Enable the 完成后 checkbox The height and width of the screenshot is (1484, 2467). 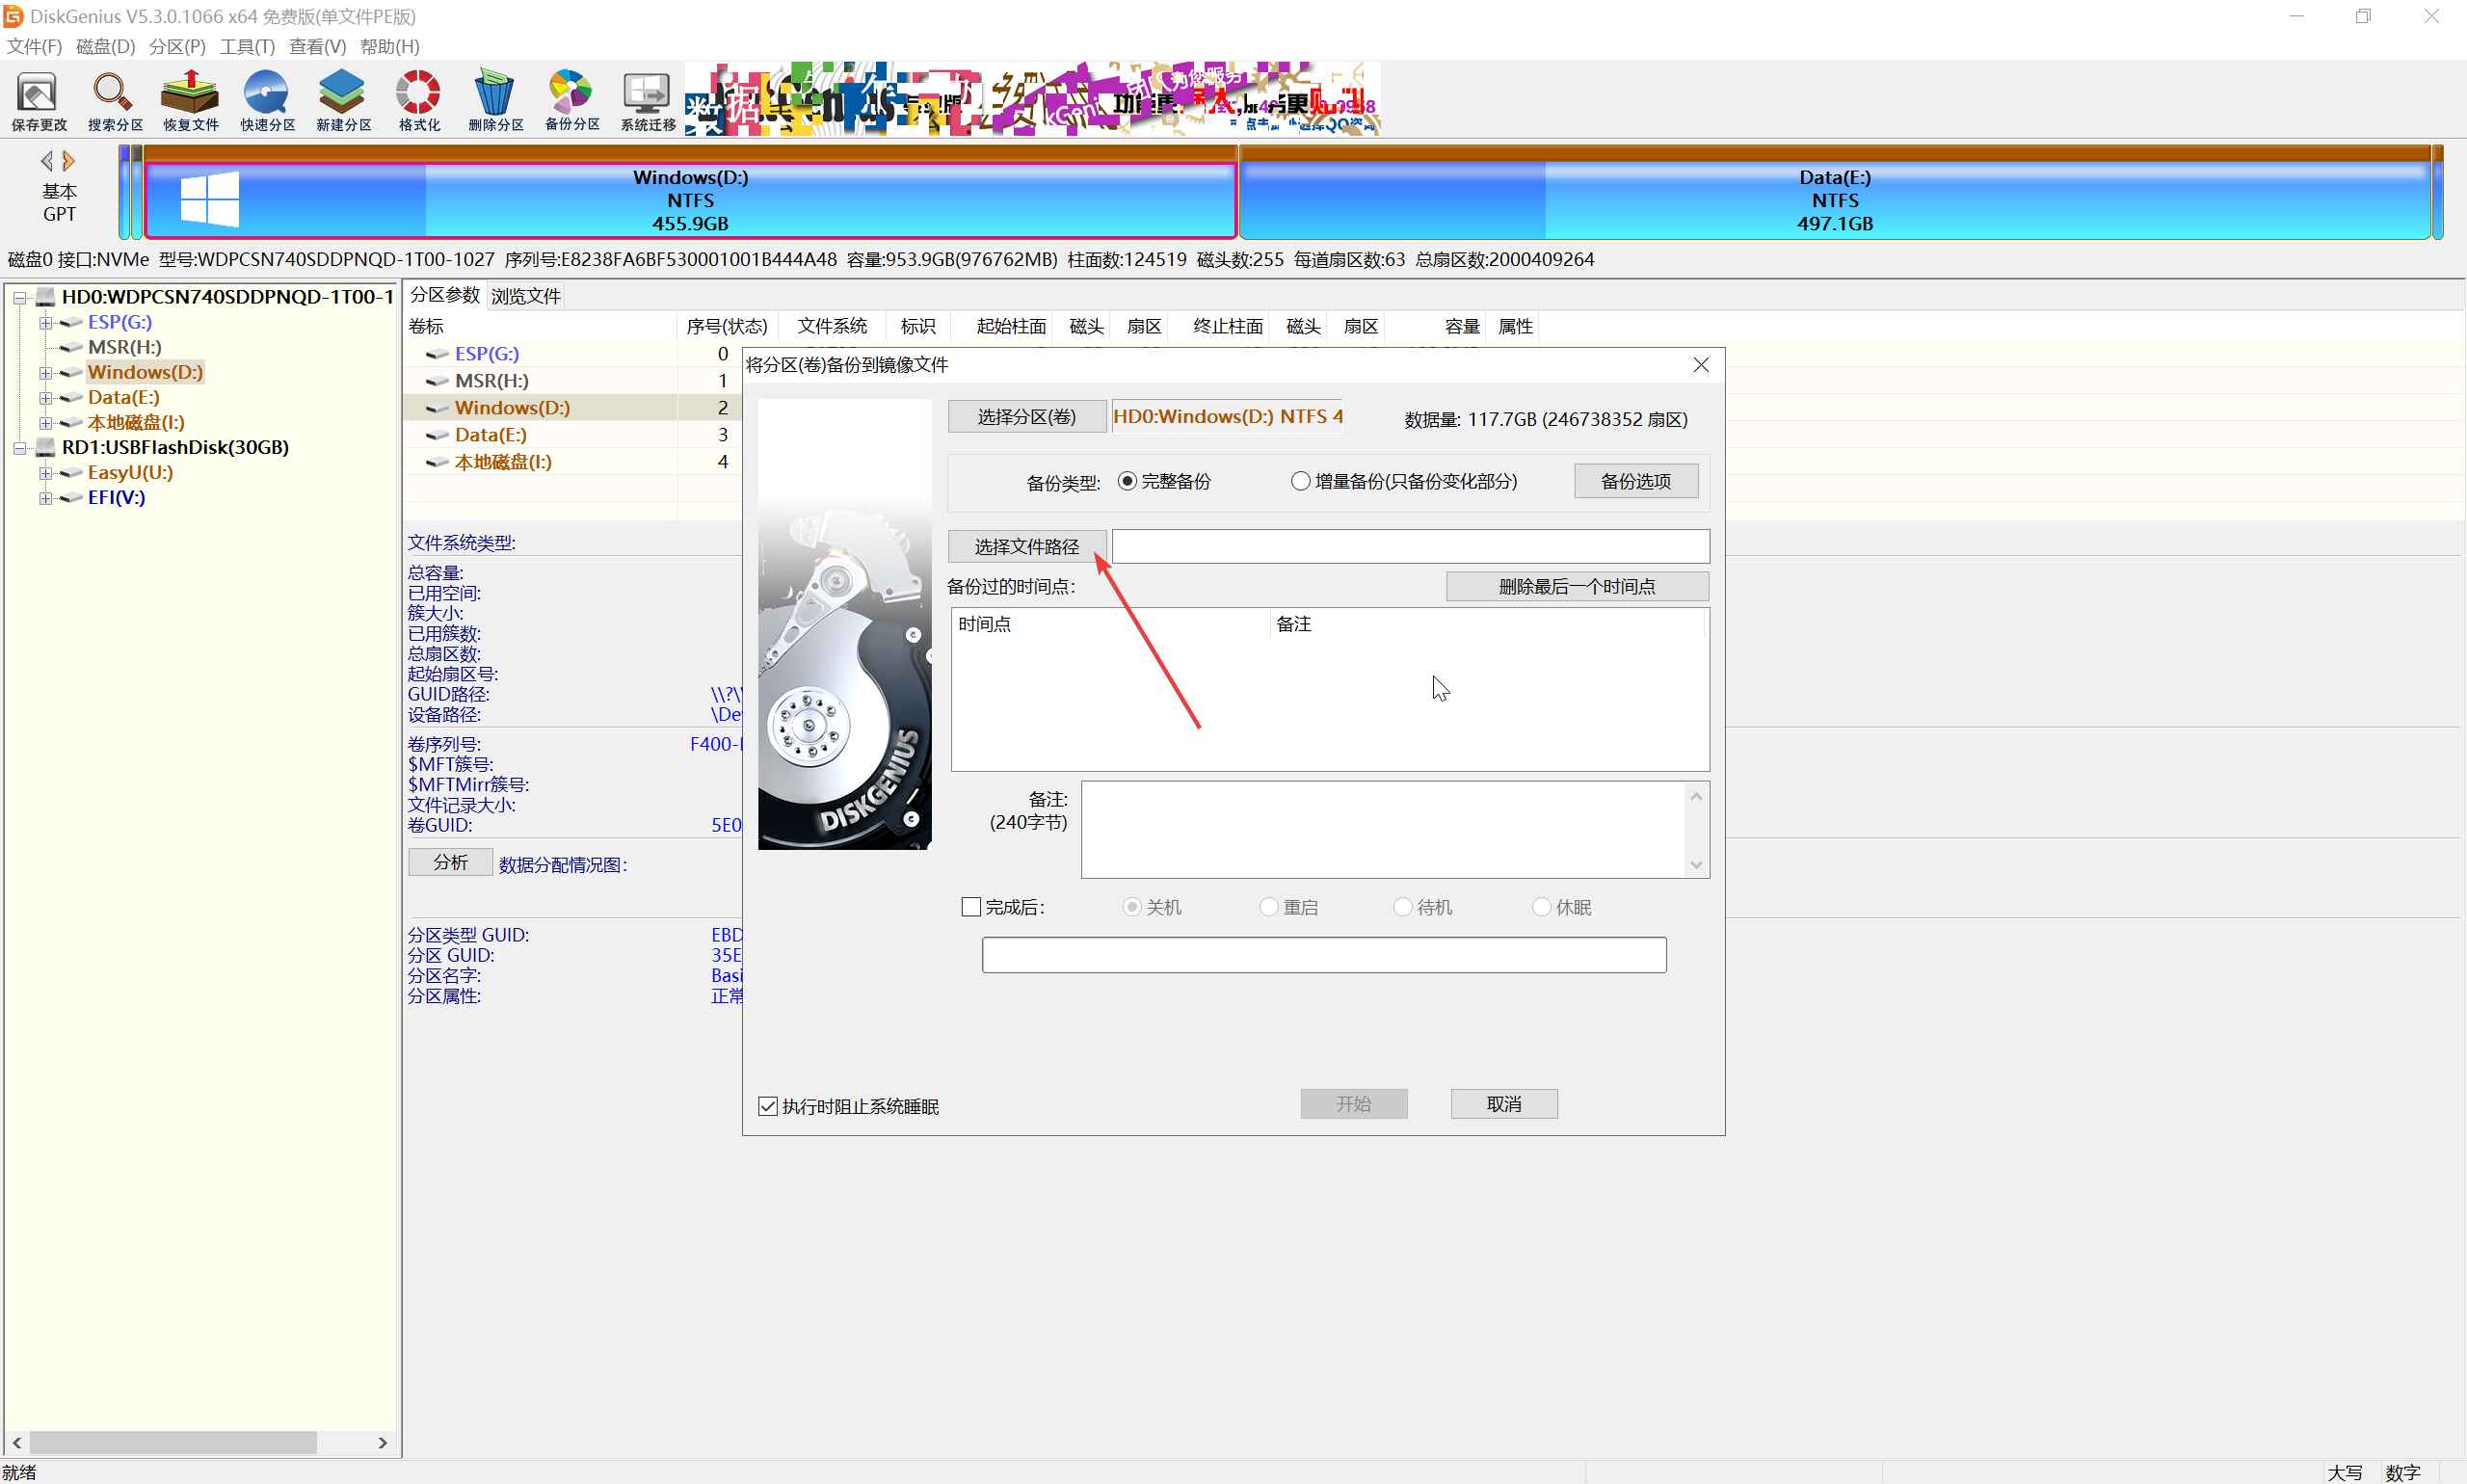(x=971, y=907)
